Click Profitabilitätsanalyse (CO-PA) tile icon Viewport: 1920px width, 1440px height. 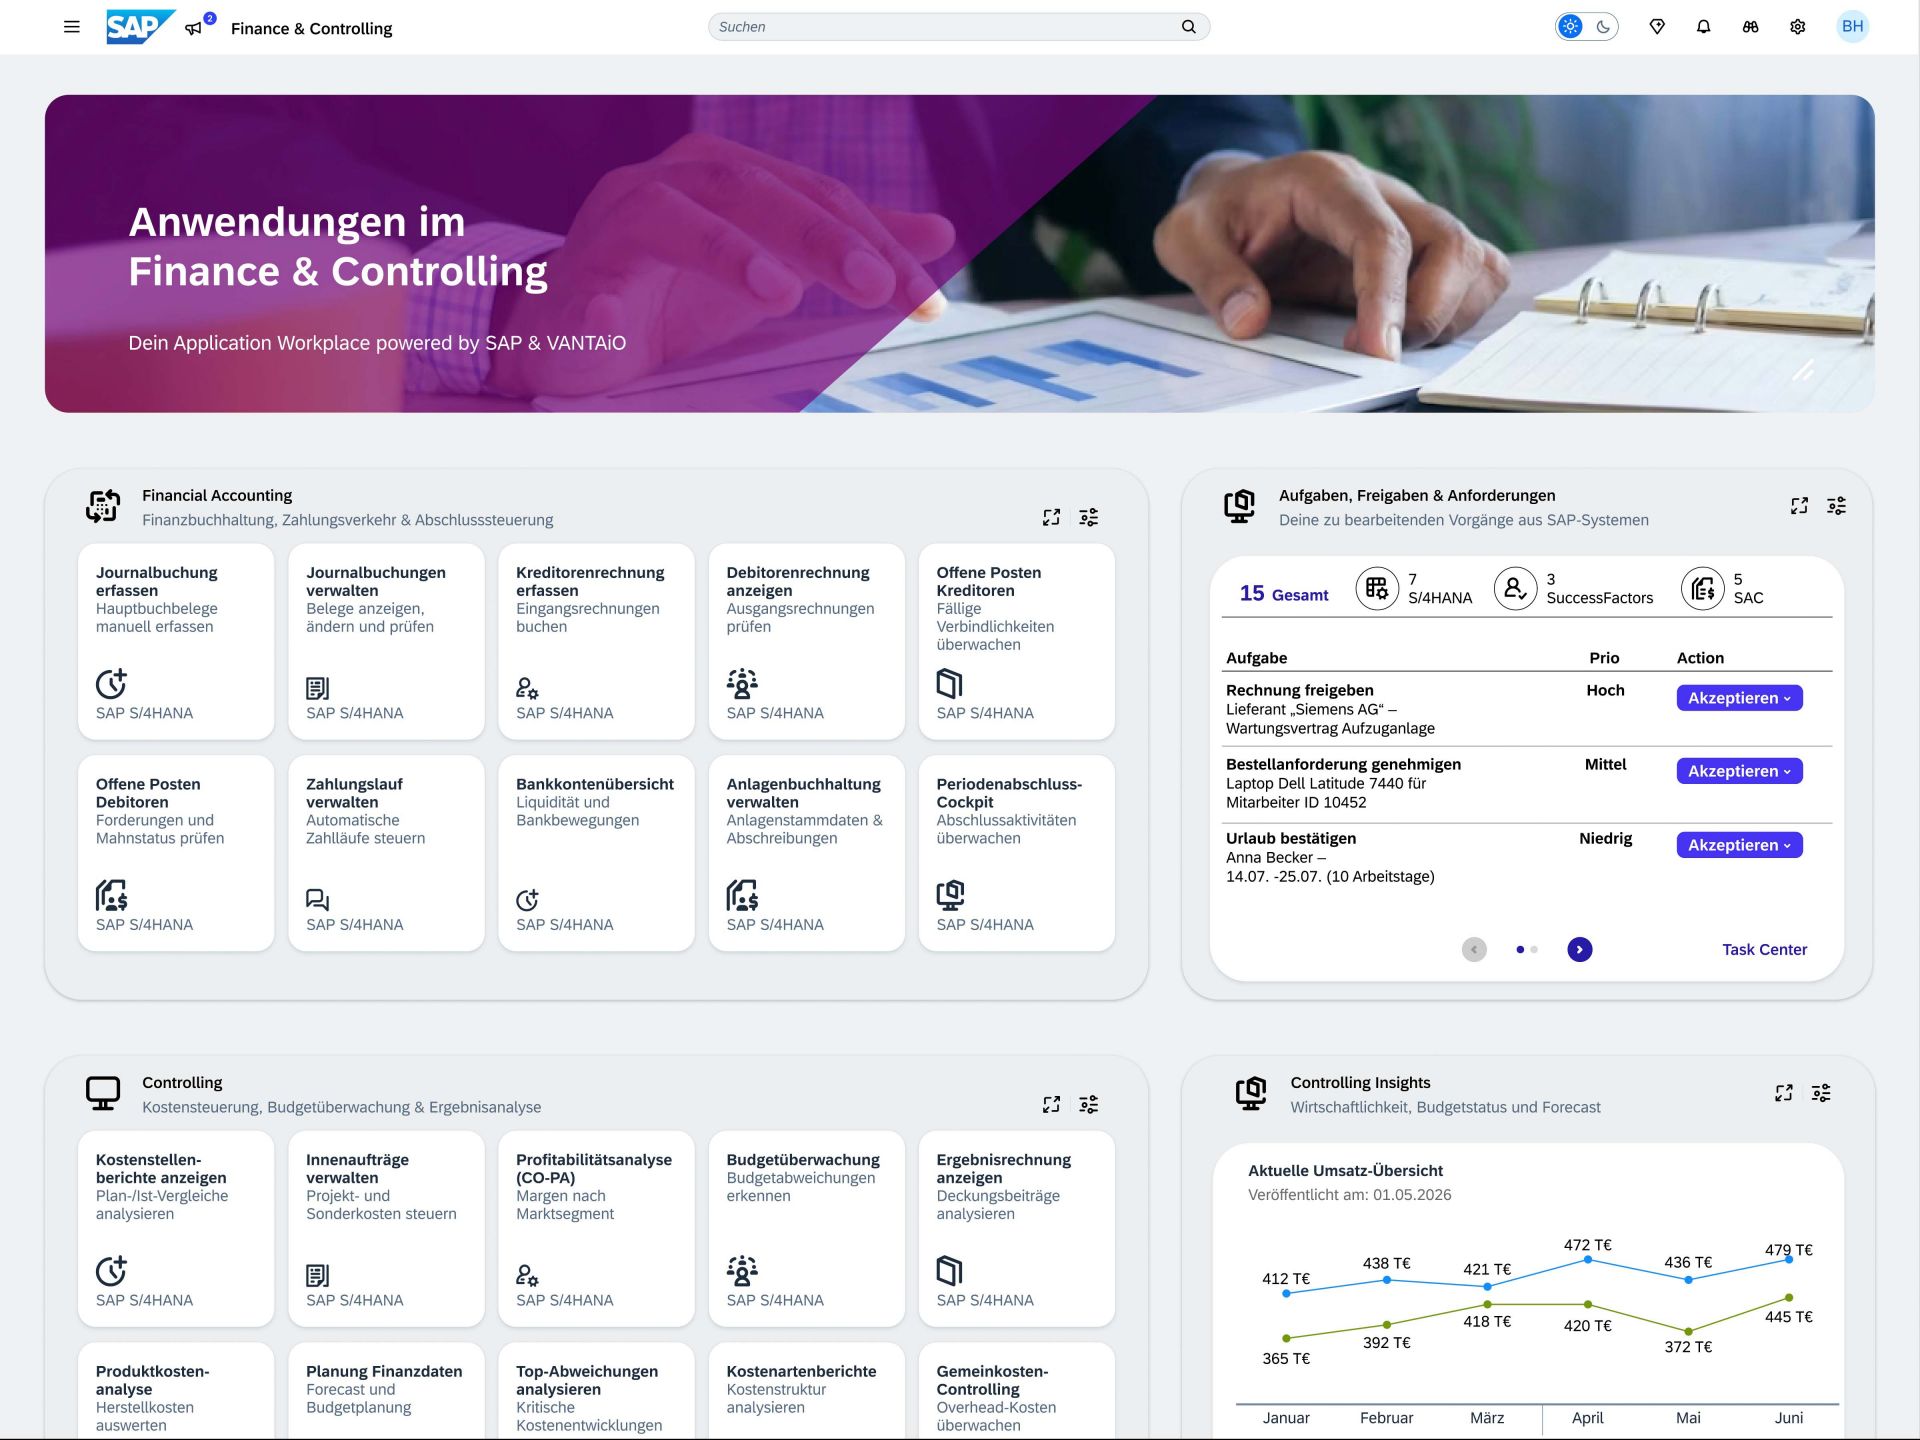pyautogui.click(x=527, y=1275)
